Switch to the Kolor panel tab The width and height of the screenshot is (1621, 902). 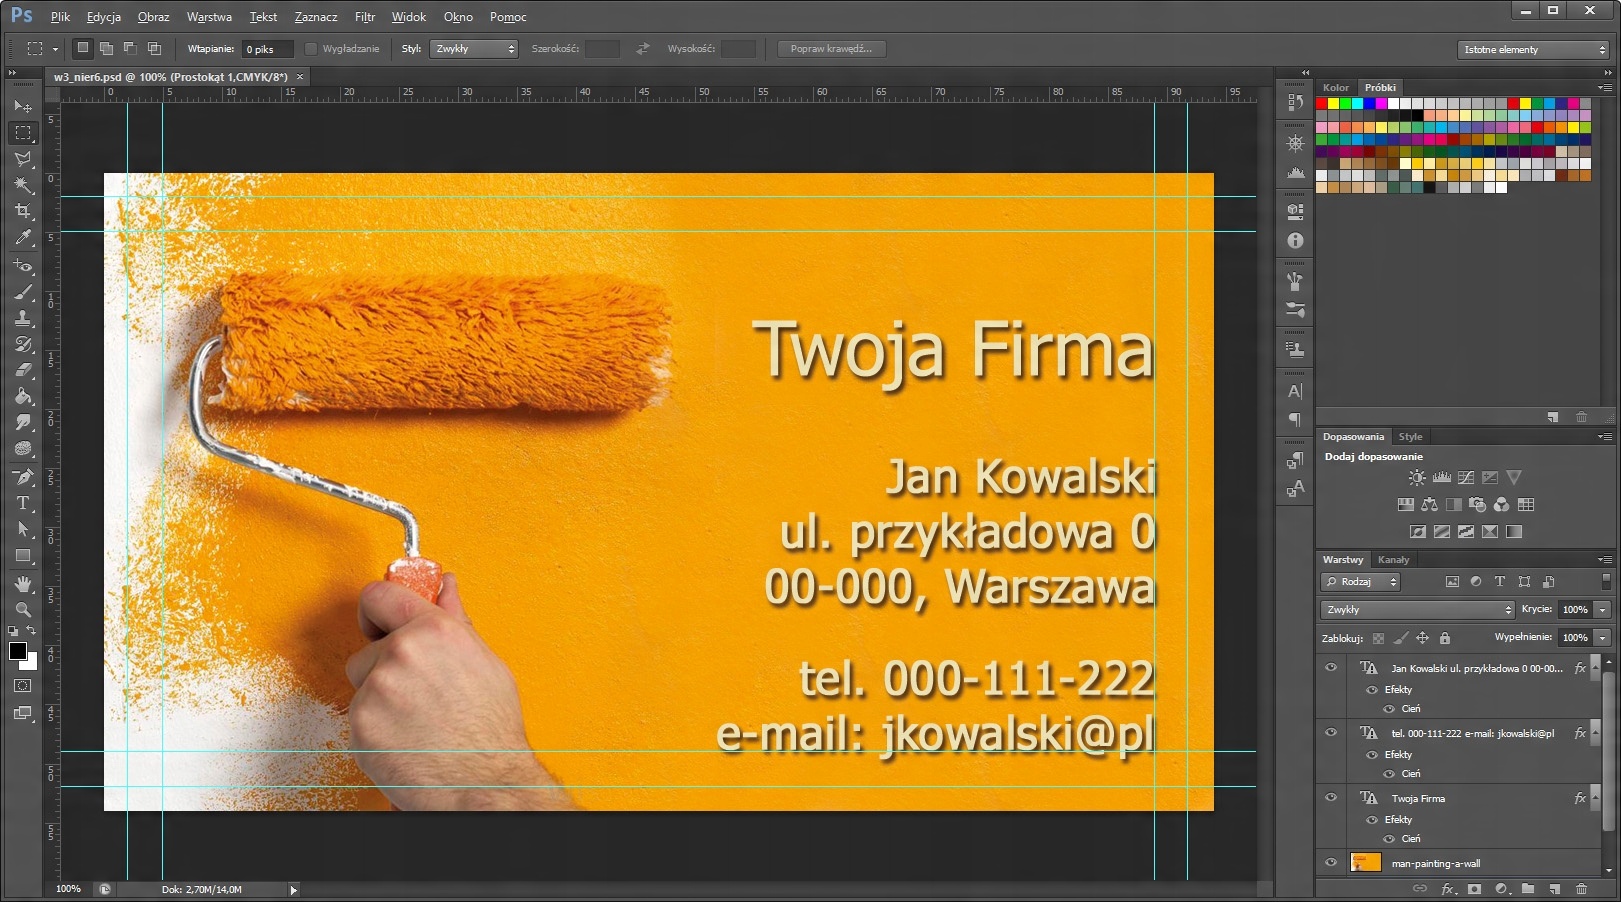1335,88
